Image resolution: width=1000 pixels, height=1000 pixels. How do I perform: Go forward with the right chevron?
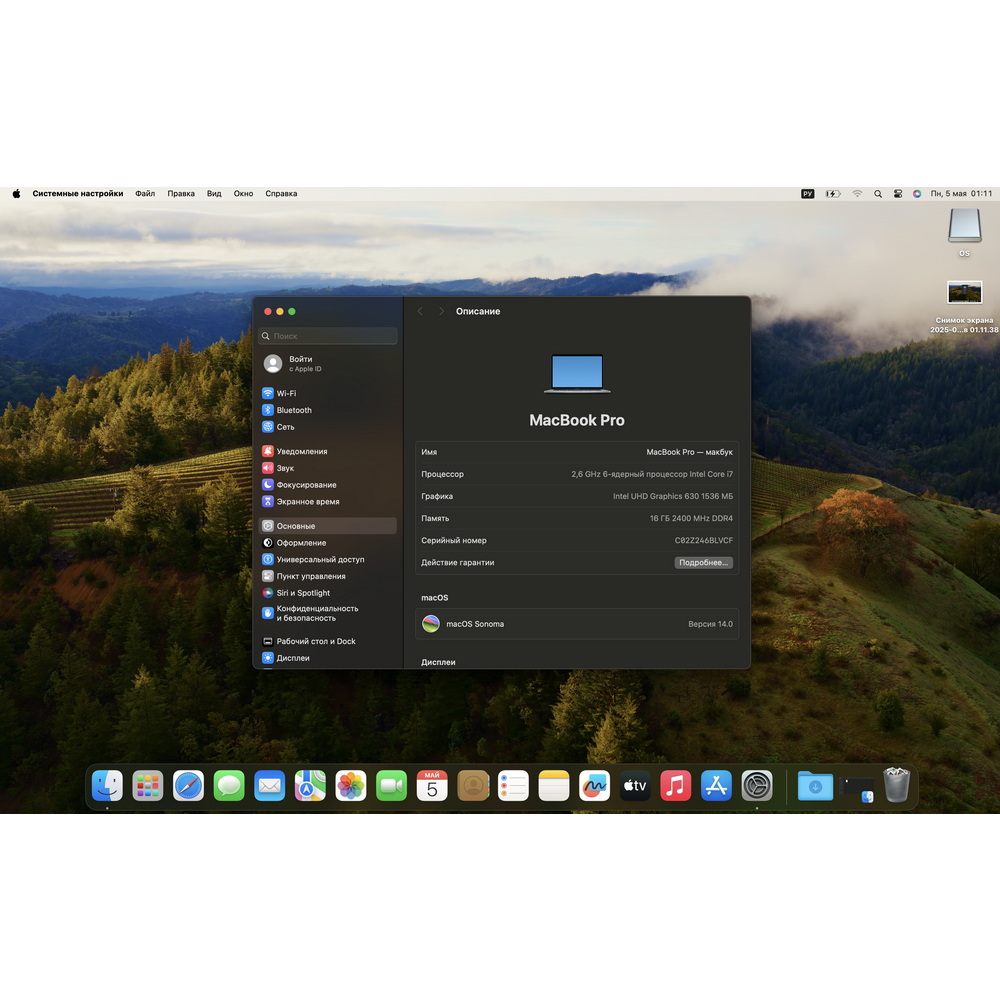441,311
